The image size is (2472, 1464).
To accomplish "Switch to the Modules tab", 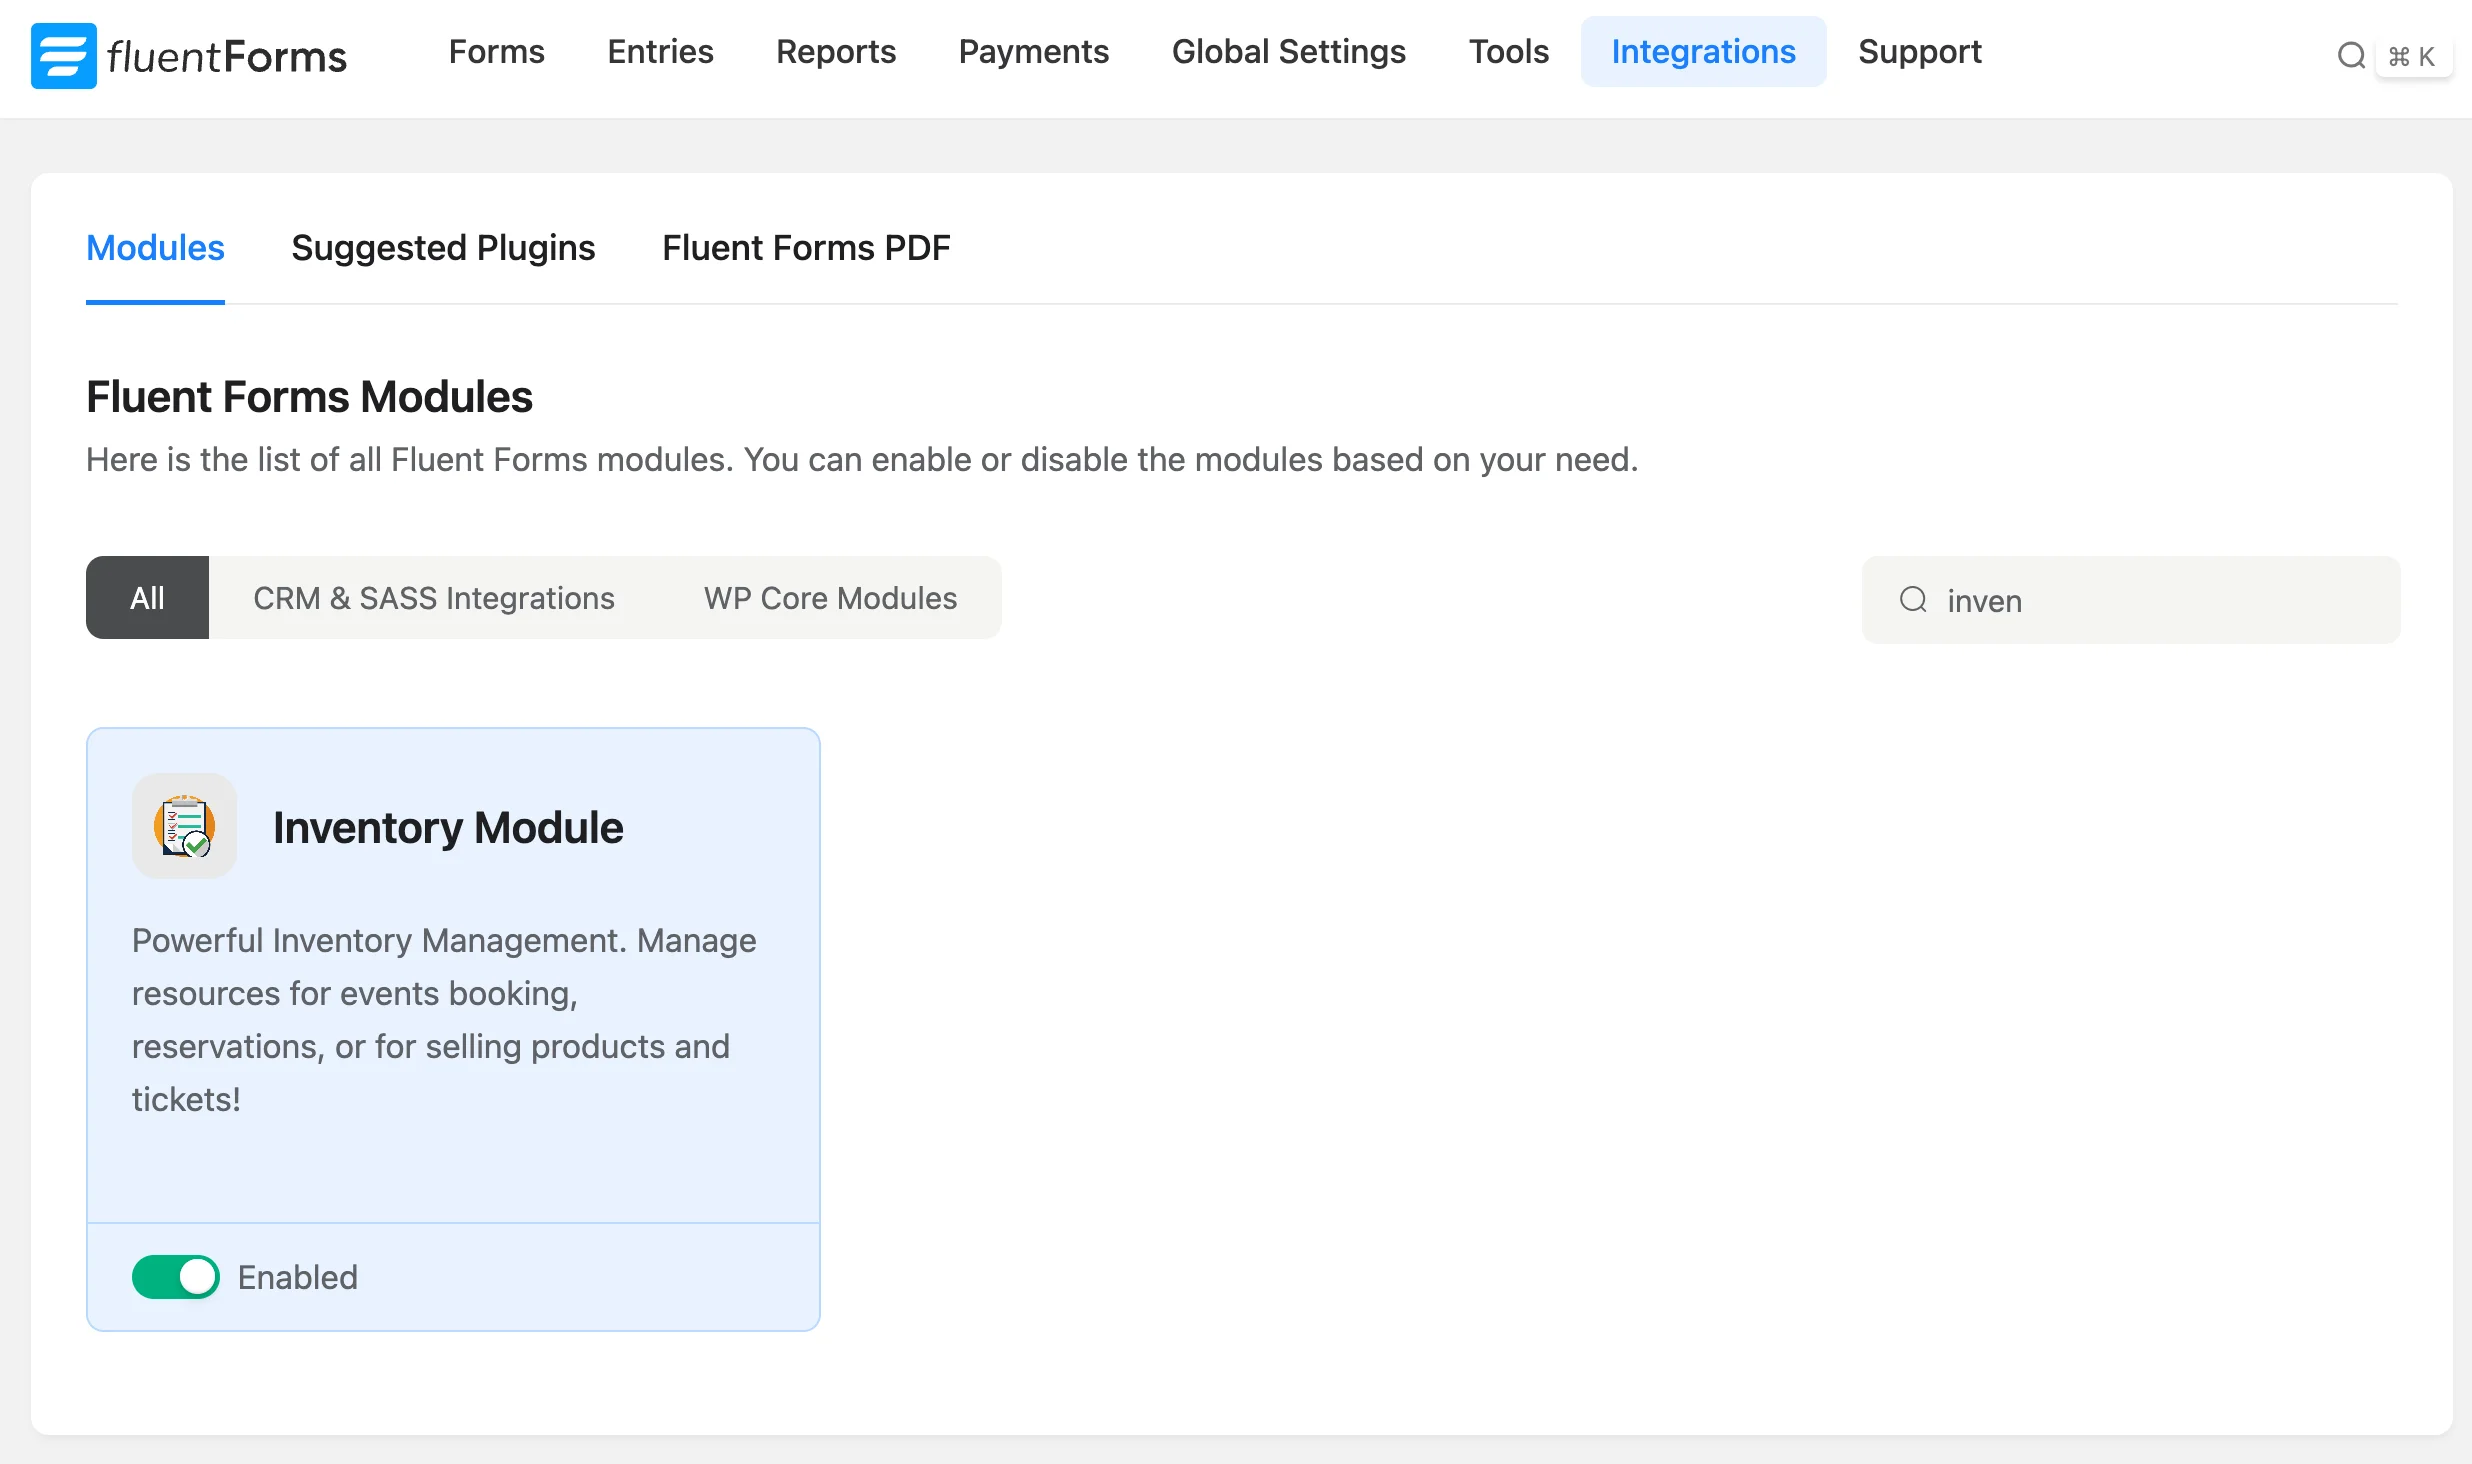I will click(x=155, y=248).
